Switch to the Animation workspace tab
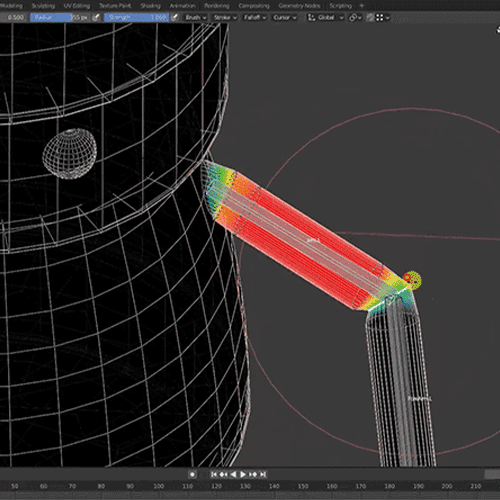Image resolution: width=500 pixels, height=500 pixels. (x=182, y=6)
